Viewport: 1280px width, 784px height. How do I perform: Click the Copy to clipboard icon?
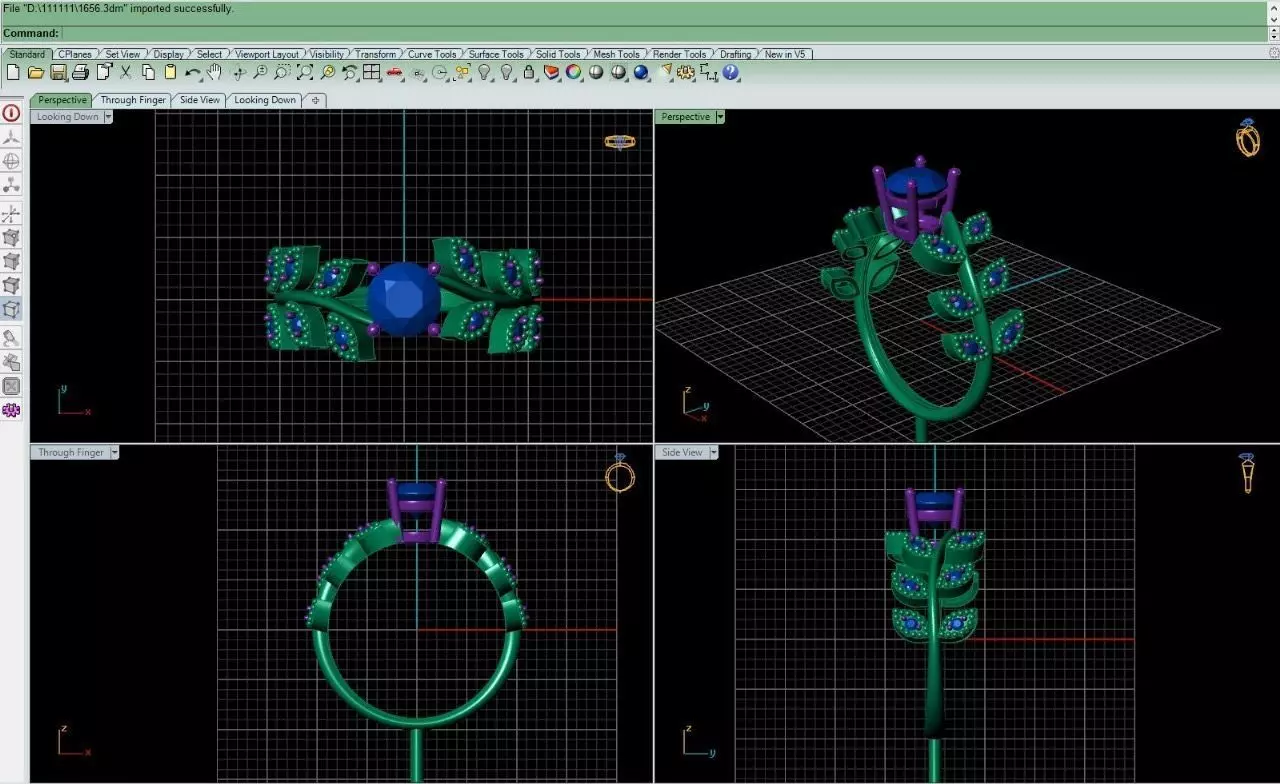coord(148,72)
